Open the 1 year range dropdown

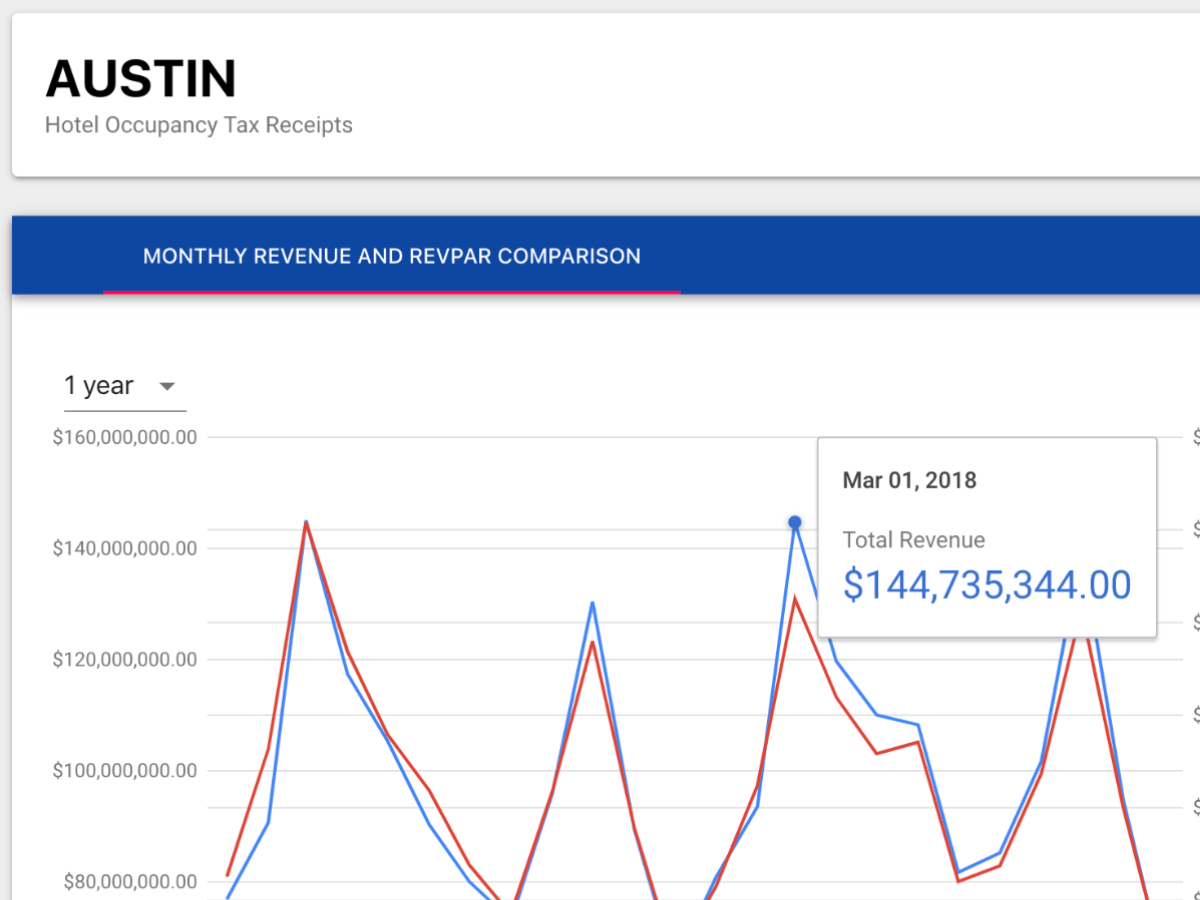[125, 386]
